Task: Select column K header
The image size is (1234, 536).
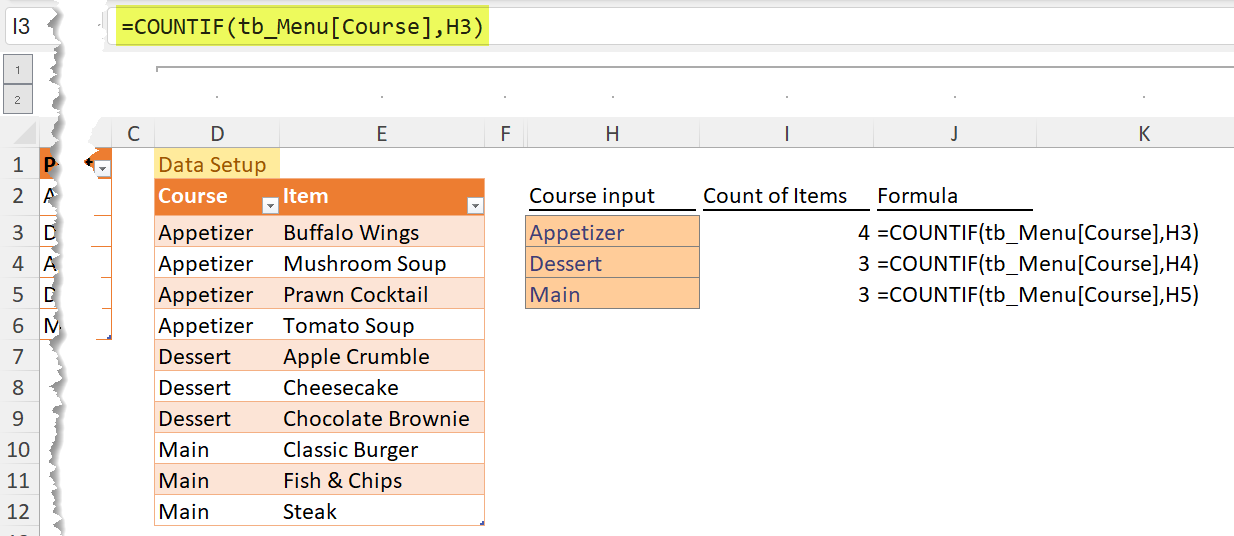Action: [x=1143, y=134]
